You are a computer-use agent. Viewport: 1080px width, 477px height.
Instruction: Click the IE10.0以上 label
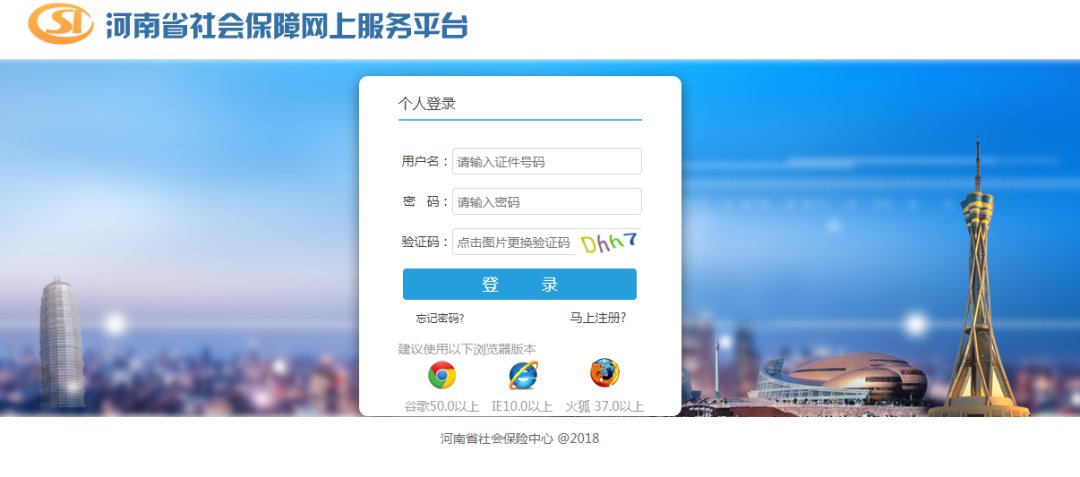click(522, 406)
